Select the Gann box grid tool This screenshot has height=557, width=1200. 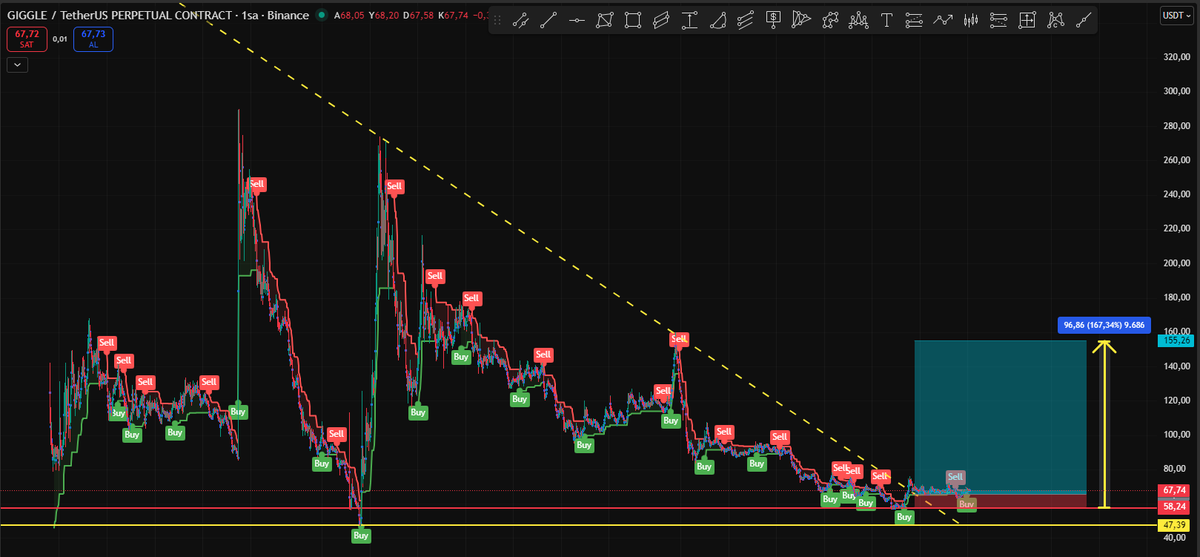point(1027,20)
